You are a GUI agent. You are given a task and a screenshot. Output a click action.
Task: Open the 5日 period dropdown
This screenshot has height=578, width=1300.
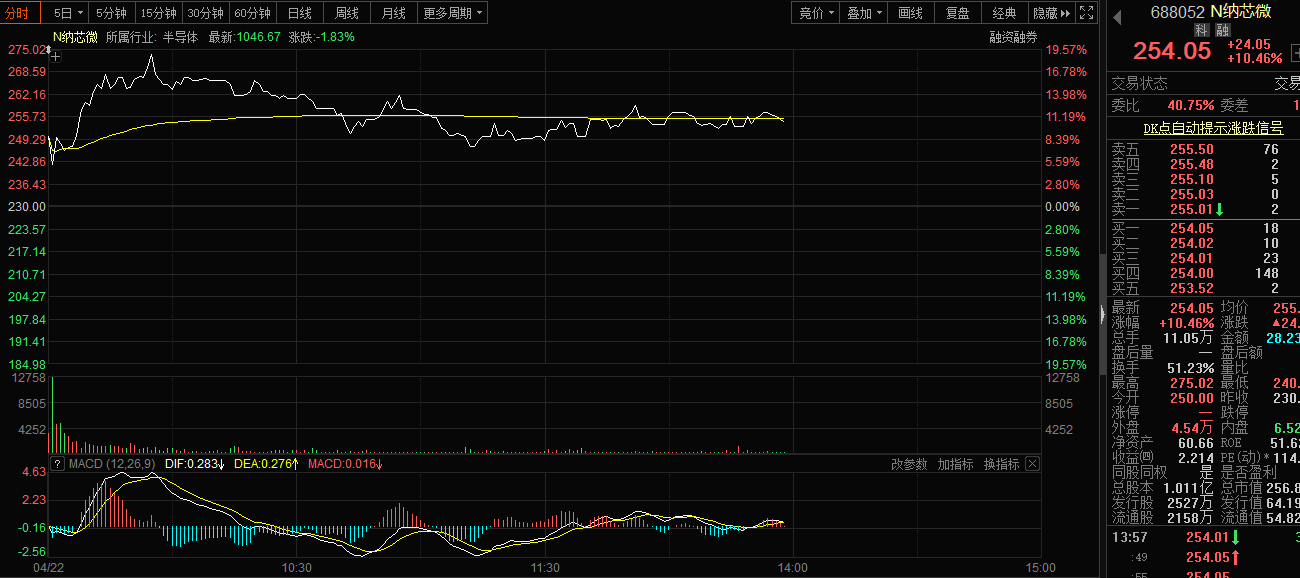(x=67, y=13)
